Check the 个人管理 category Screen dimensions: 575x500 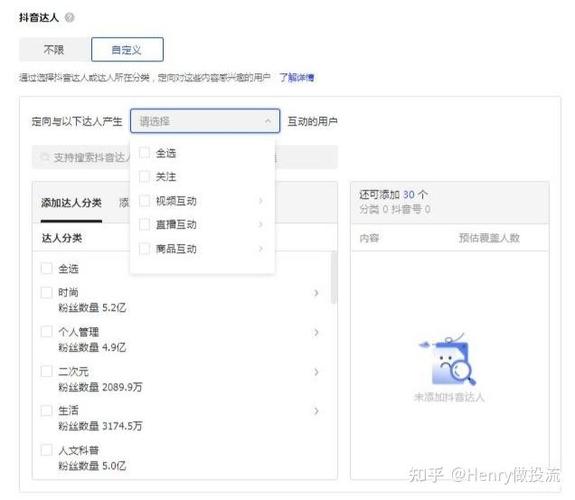click(x=47, y=332)
